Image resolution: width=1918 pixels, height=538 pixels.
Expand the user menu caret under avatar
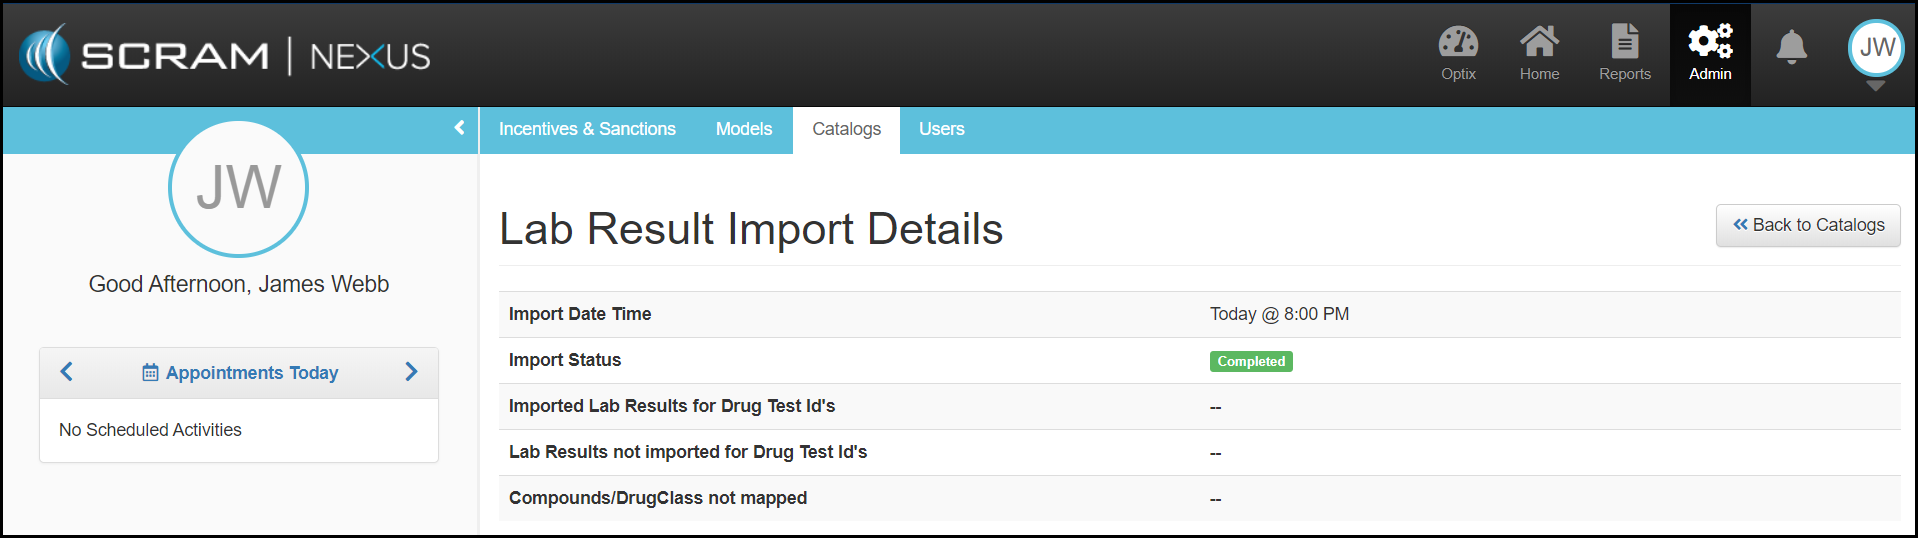(x=1876, y=87)
